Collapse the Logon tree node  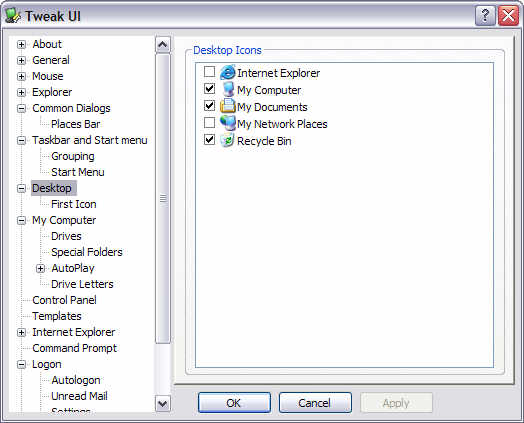coord(21,365)
